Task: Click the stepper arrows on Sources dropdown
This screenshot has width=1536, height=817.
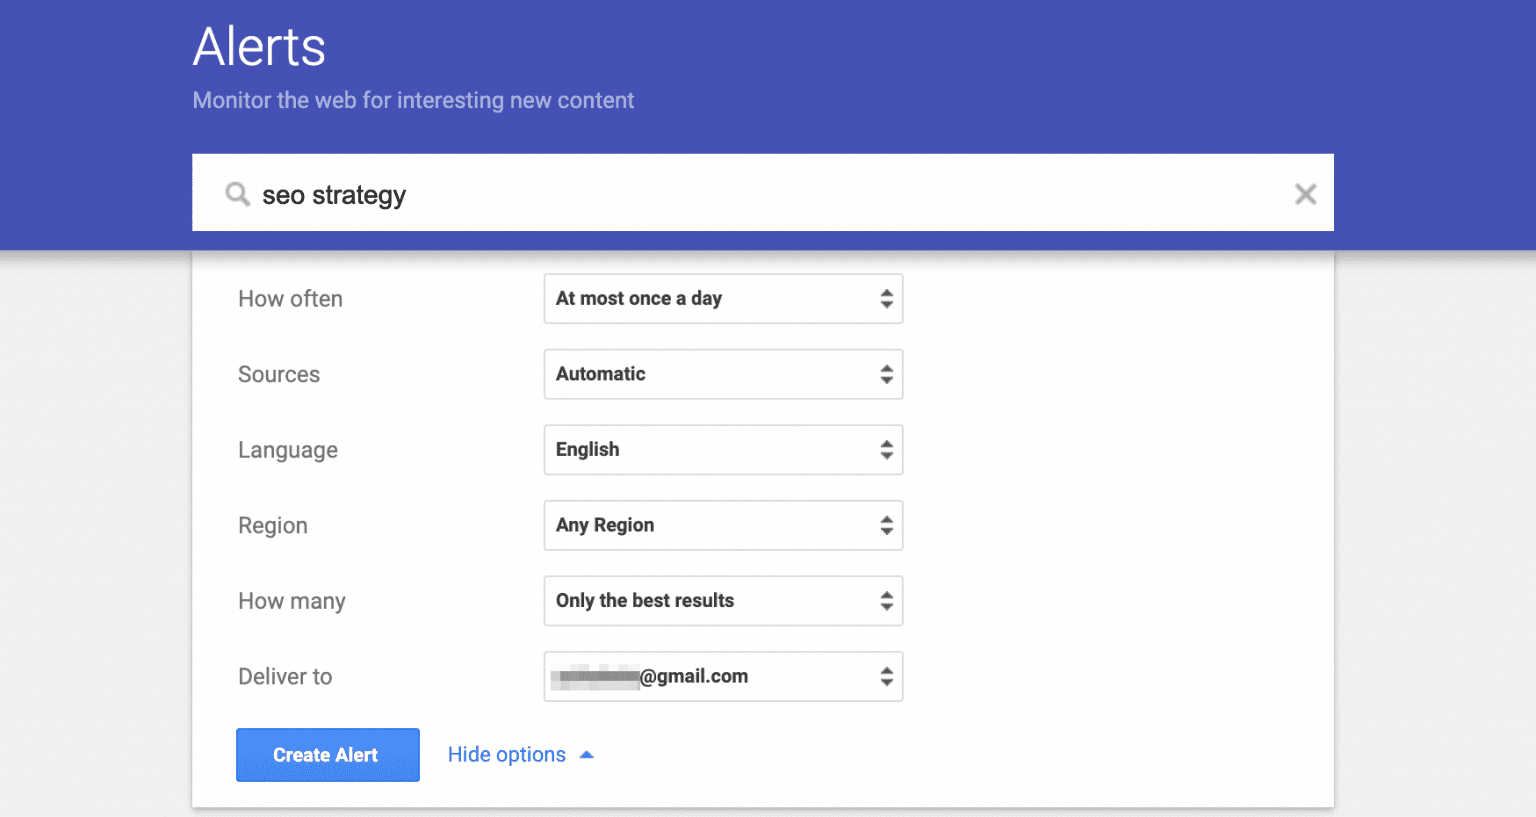Action: coord(887,374)
